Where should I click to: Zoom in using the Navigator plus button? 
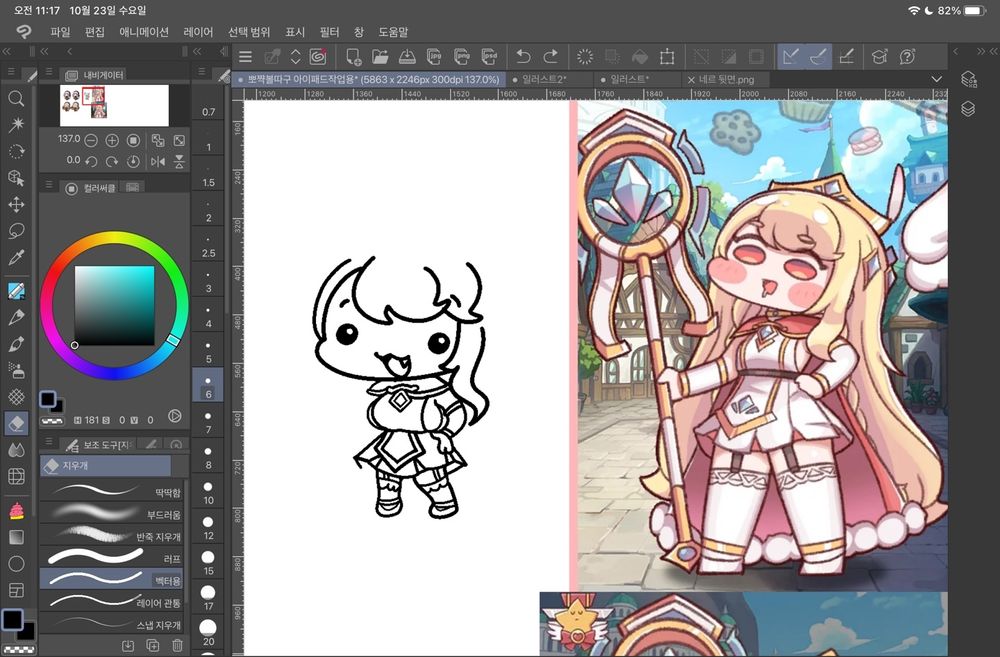coord(112,140)
